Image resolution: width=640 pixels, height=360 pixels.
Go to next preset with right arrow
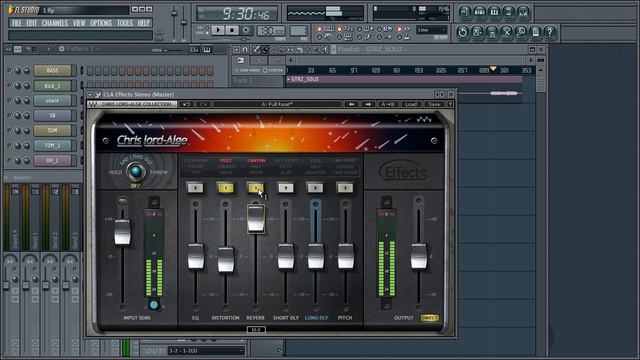pyautogui.click(x=368, y=104)
